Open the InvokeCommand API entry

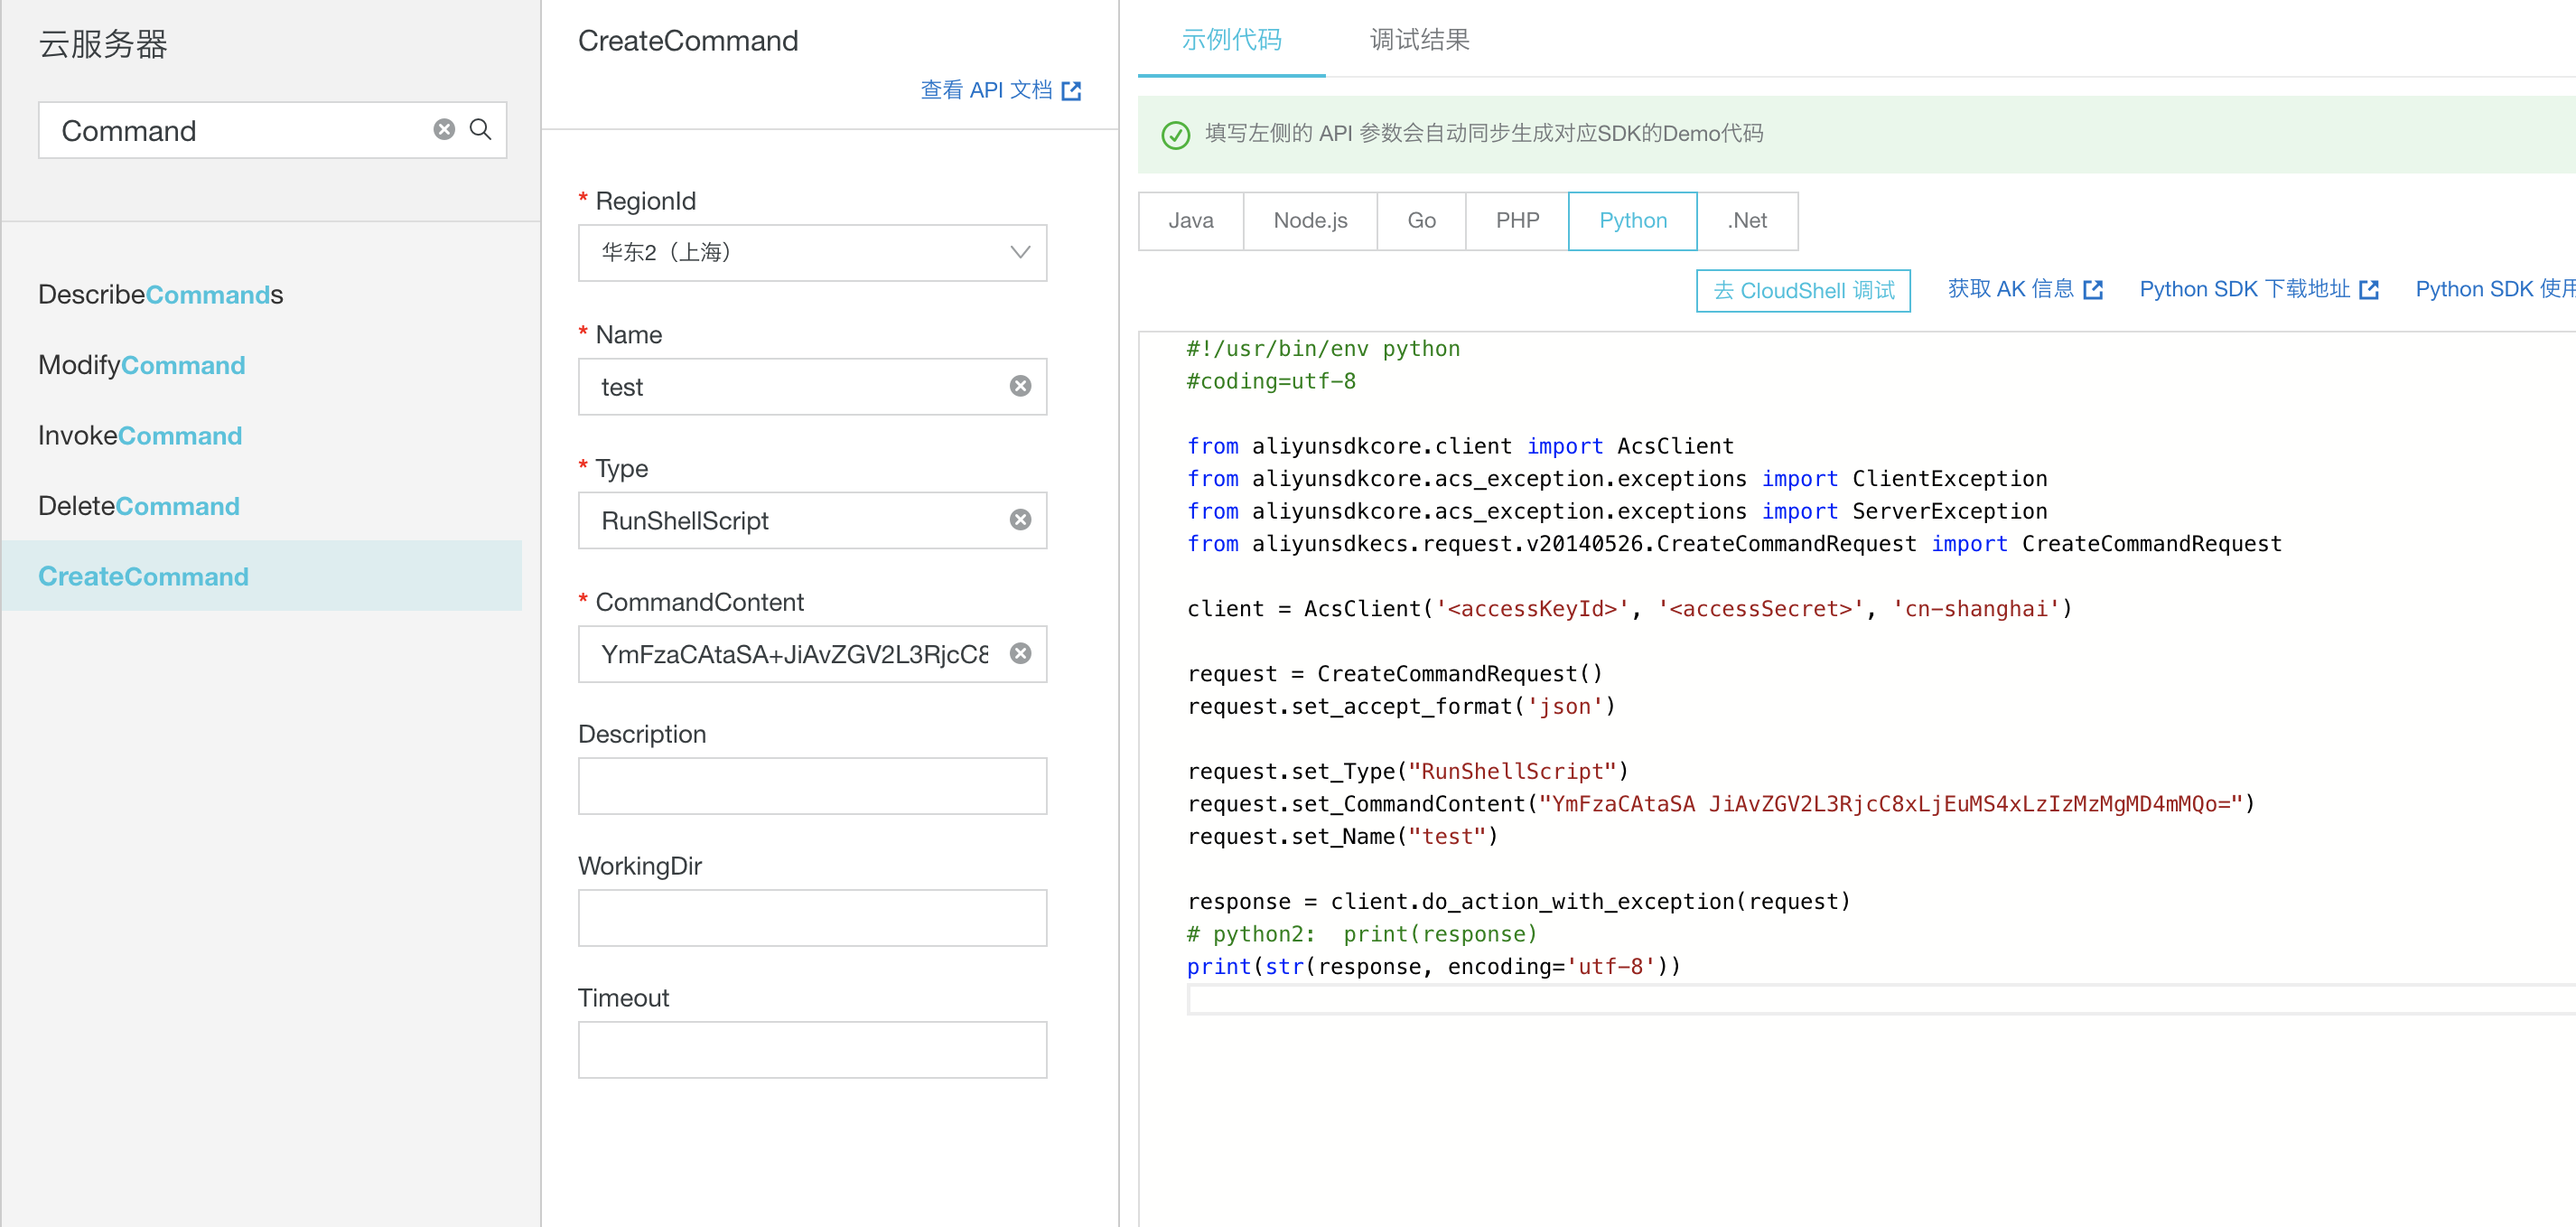click(140, 436)
